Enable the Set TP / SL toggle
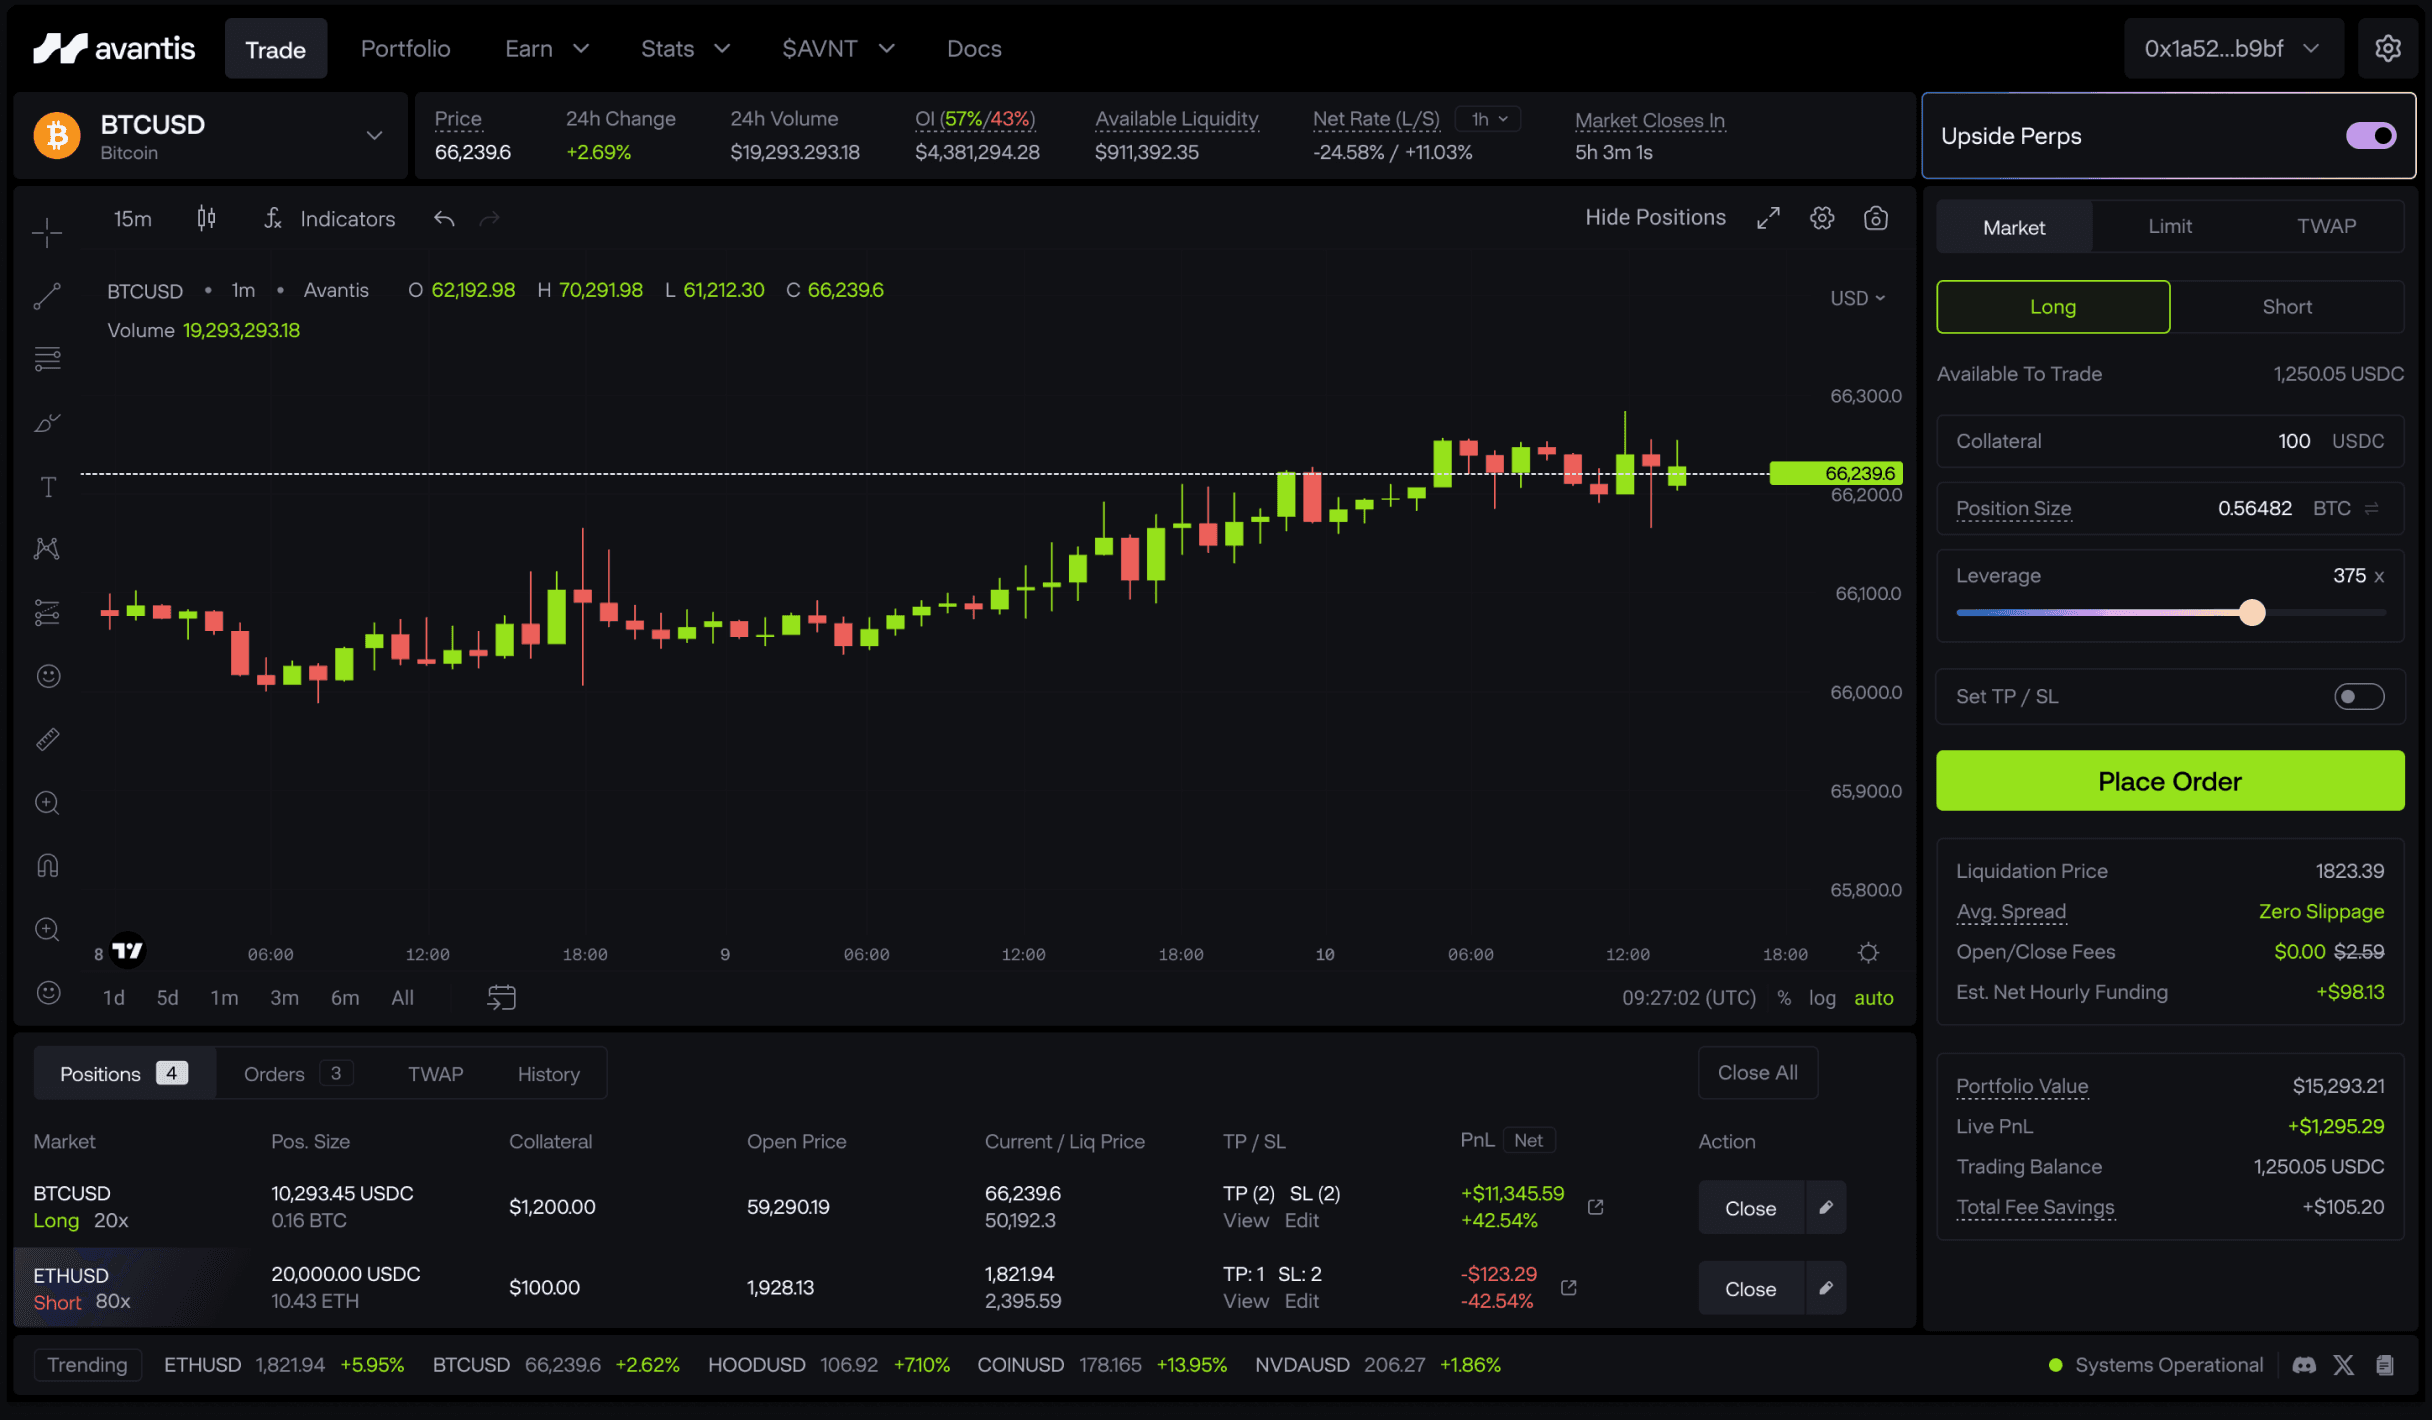The width and height of the screenshot is (2432, 1420). (x=2359, y=697)
